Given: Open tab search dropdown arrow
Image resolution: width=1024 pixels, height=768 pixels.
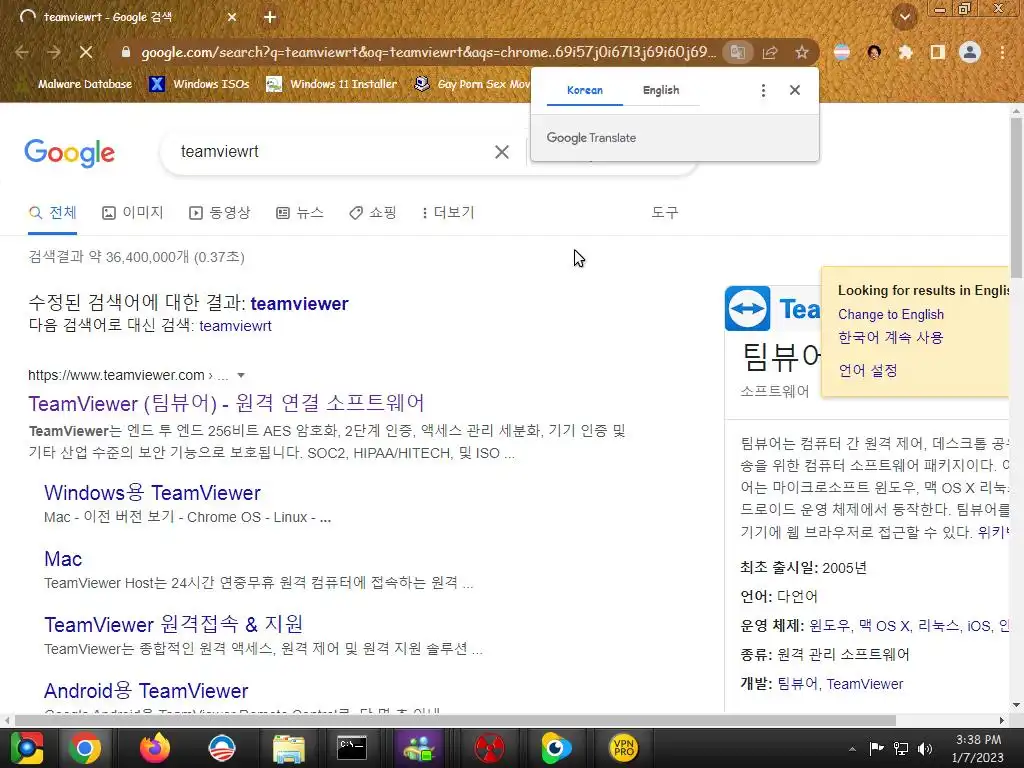Looking at the screenshot, I should click(x=904, y=17).
